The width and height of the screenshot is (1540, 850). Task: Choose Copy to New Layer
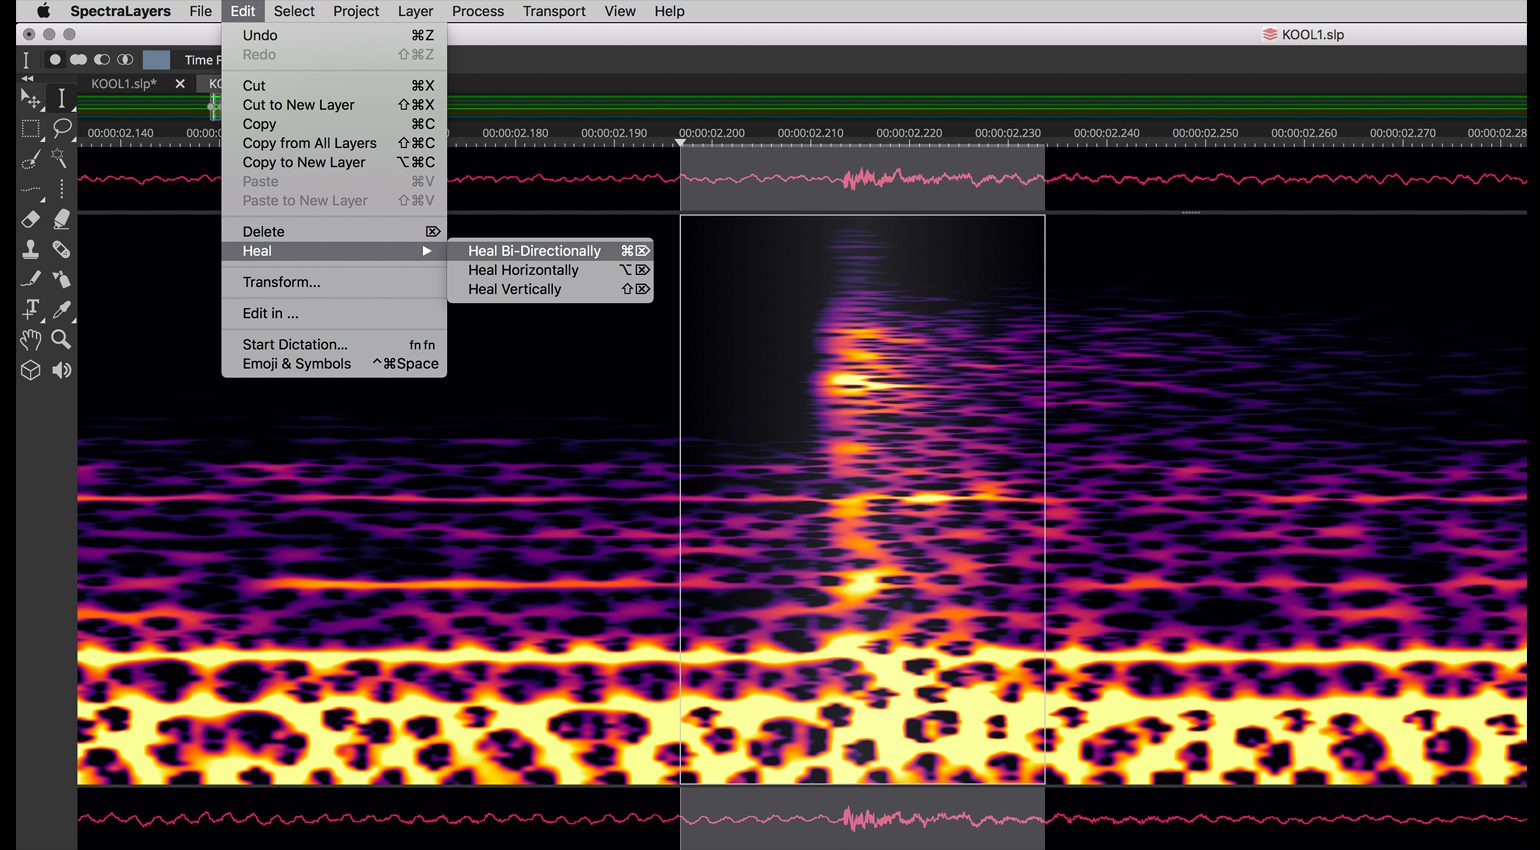point(334,162)
